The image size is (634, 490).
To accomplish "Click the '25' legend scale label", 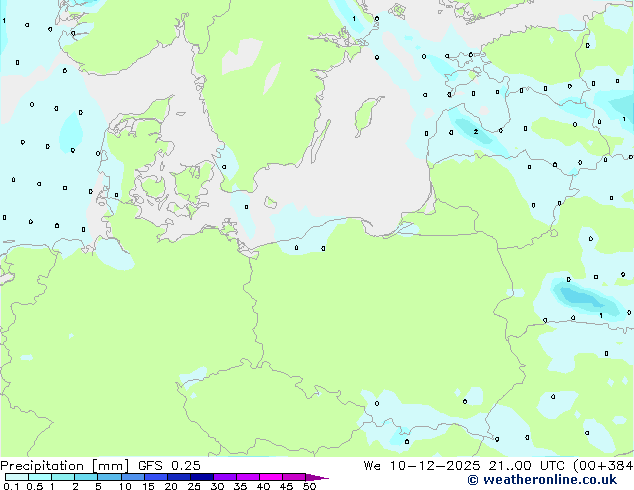I will (x=194, y=486).
